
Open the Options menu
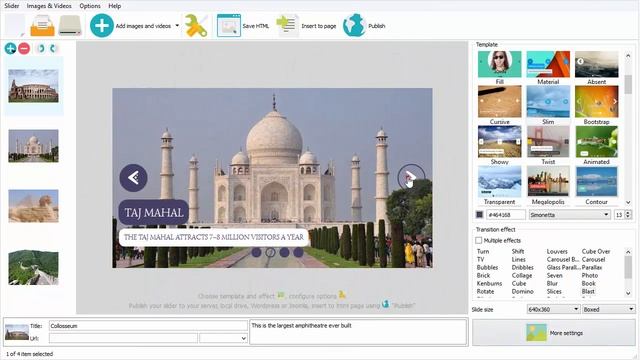click(x=90, y=6)
